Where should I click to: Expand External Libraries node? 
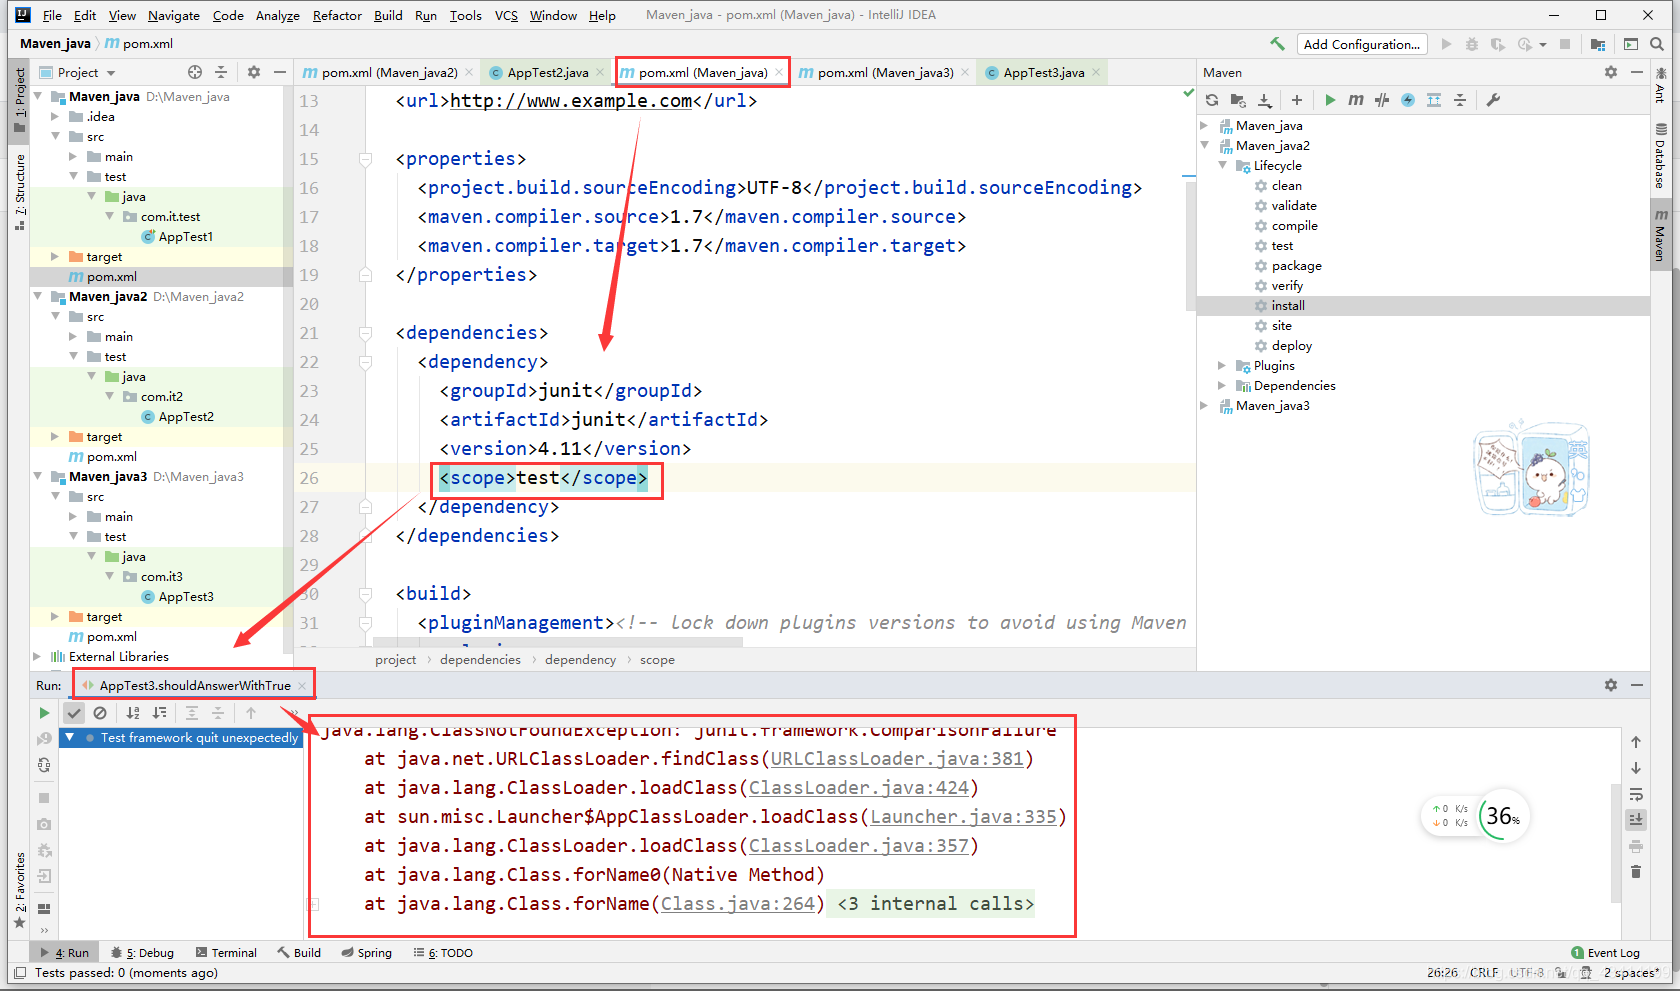[x=38, y=657]
